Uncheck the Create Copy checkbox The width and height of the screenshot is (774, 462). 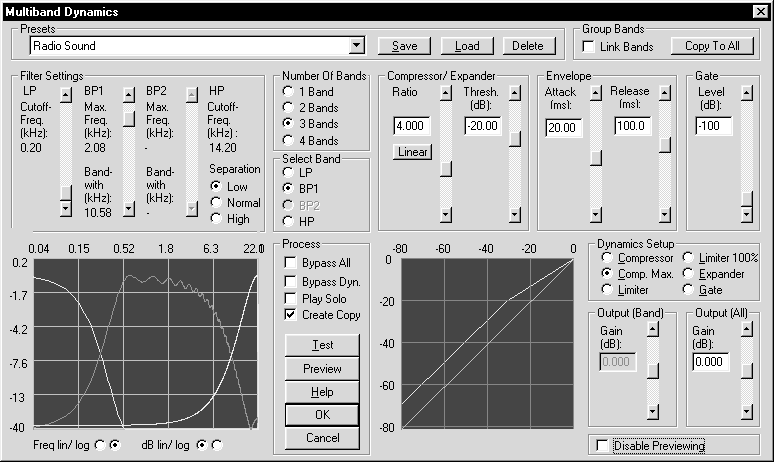click(x=291, y=315)
